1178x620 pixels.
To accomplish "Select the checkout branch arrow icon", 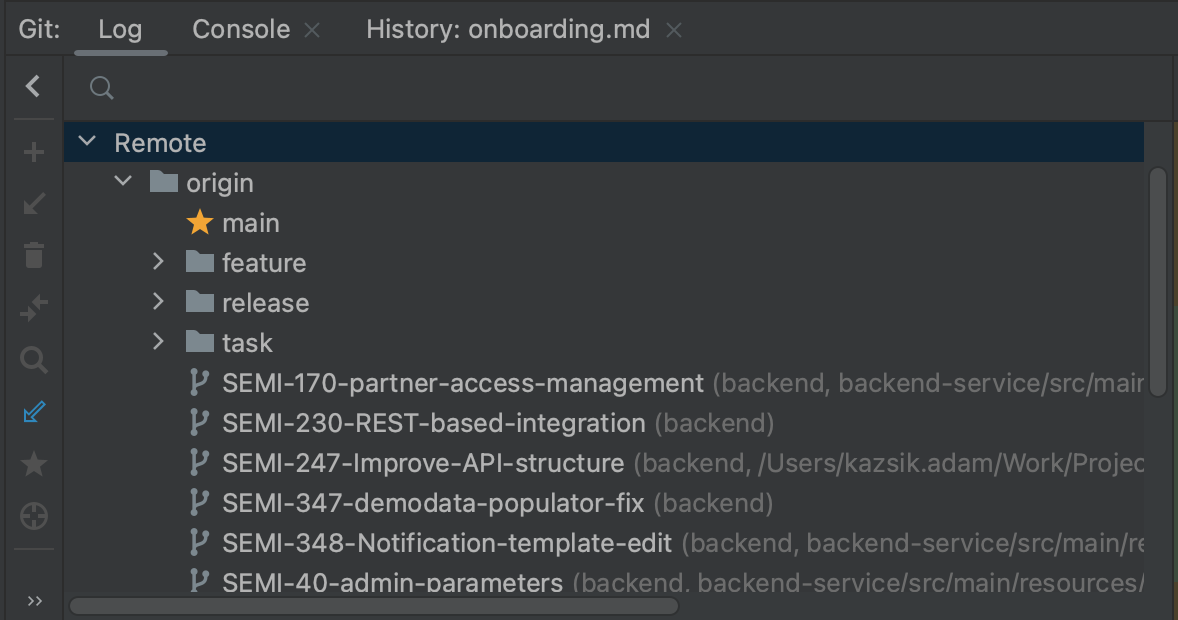I will [33, 203].
